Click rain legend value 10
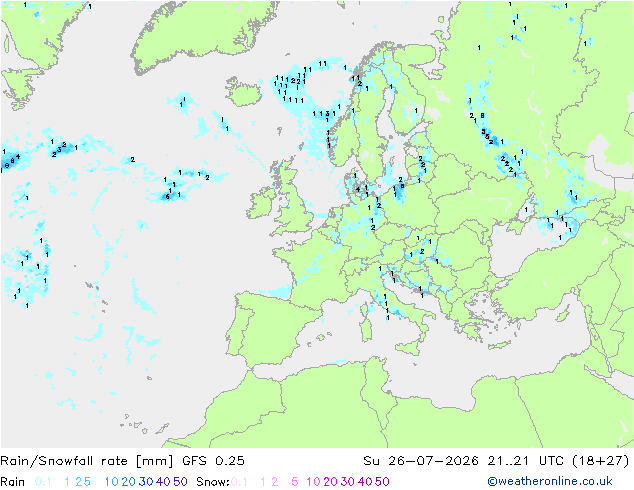634x490 pixels. [111, 482]
